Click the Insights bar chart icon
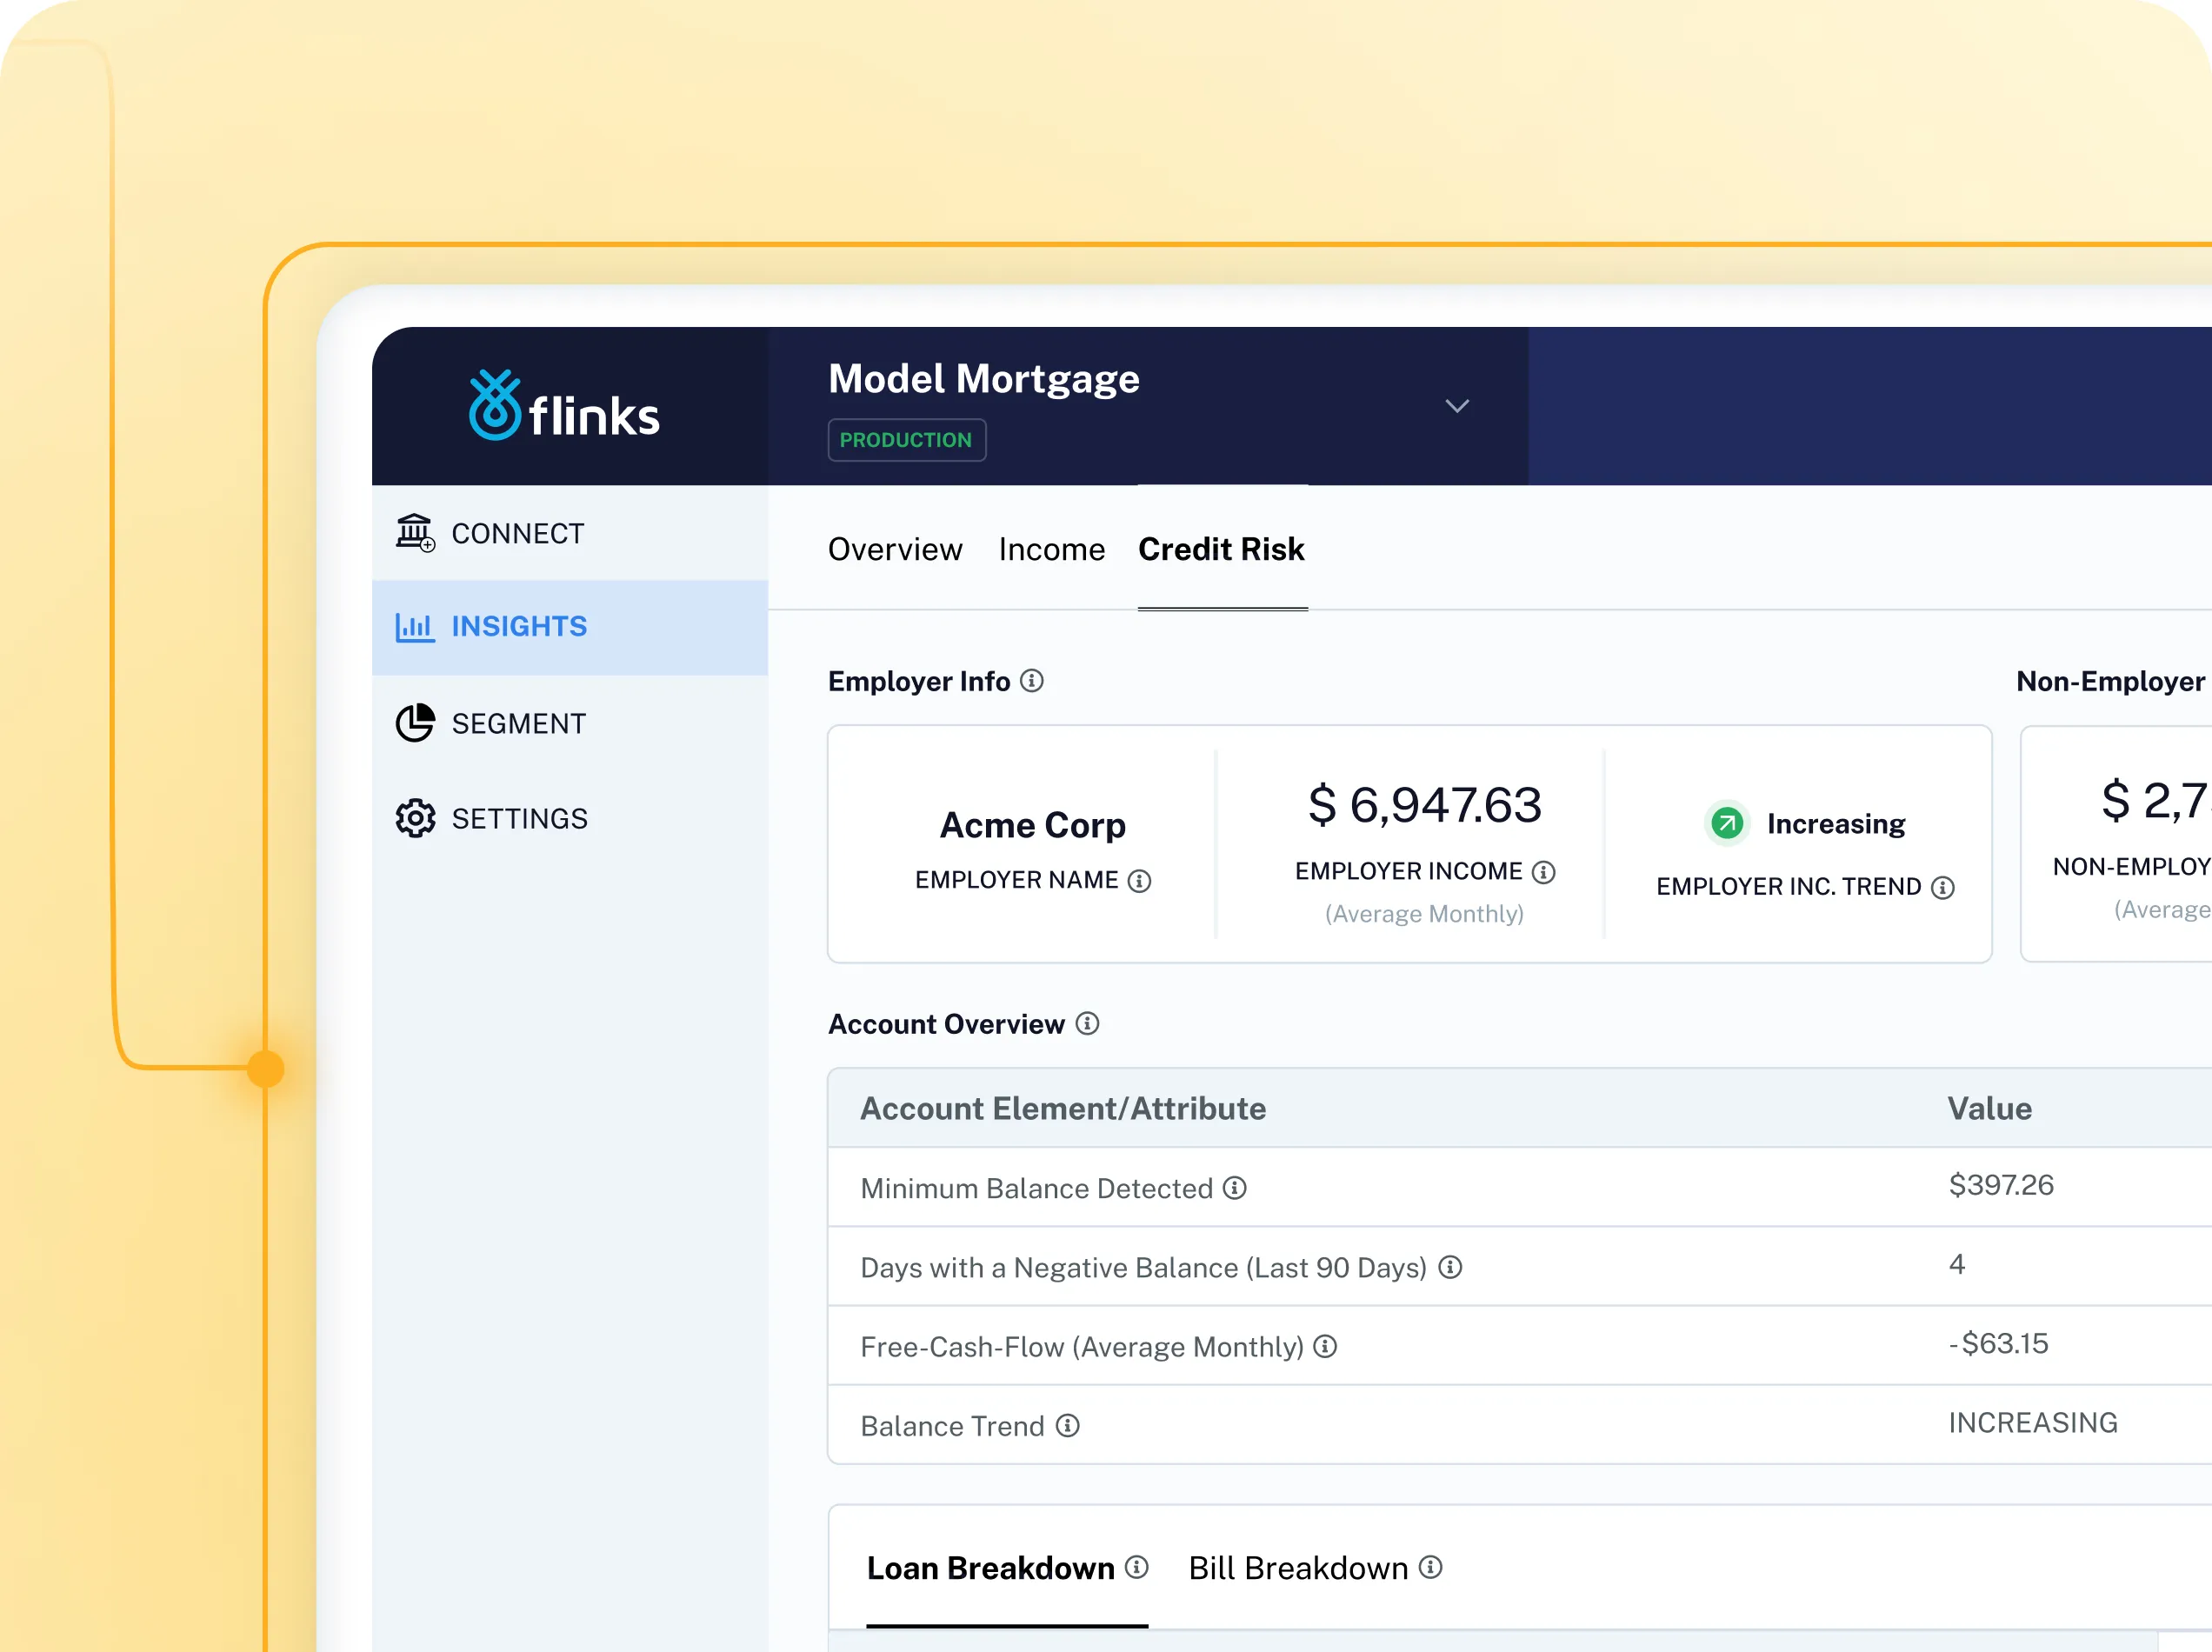Viewport: 2212px width, 1652px height. (x=414, y=627)
